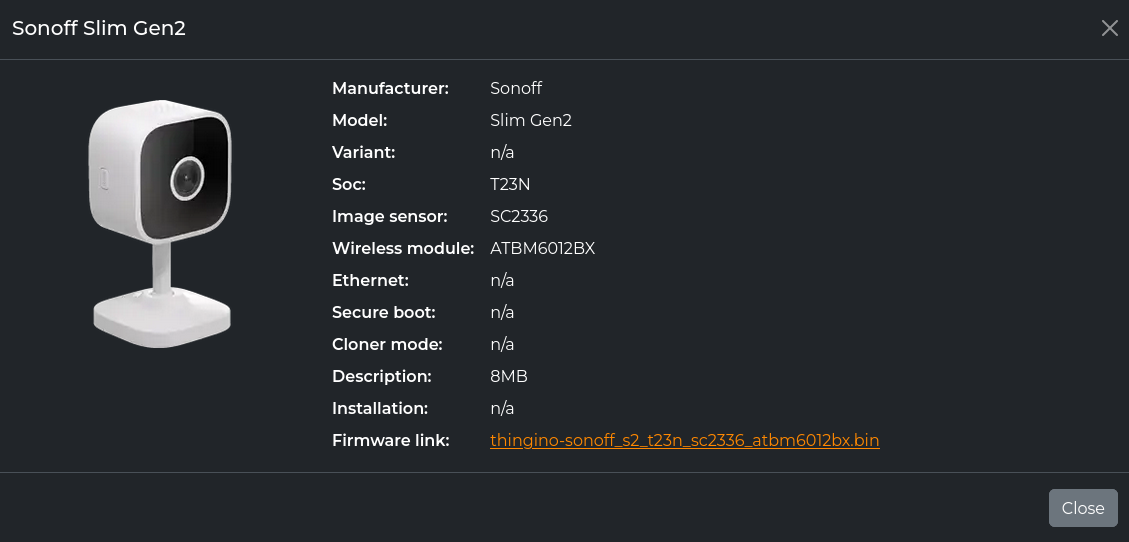The height and width of the screenshot is (542, 1129).
Task: Select the Manufacturer value Sonoff
Action: point(516,89)
